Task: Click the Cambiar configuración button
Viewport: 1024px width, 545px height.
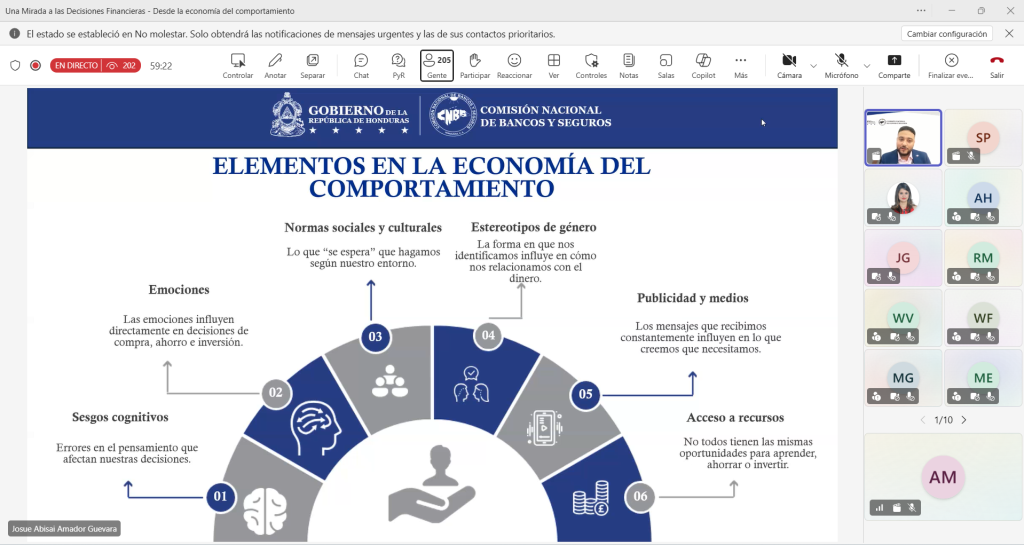Action: click(x=946, y=34)
